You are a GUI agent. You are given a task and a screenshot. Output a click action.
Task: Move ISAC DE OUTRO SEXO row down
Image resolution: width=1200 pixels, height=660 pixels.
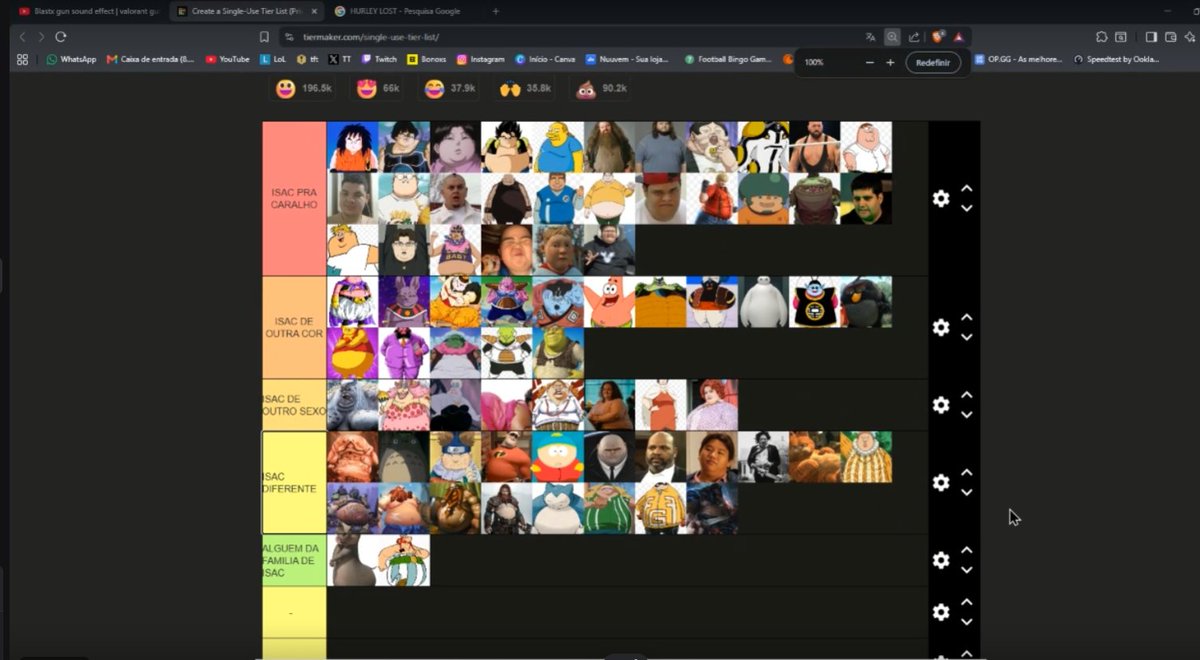(967, 415)
